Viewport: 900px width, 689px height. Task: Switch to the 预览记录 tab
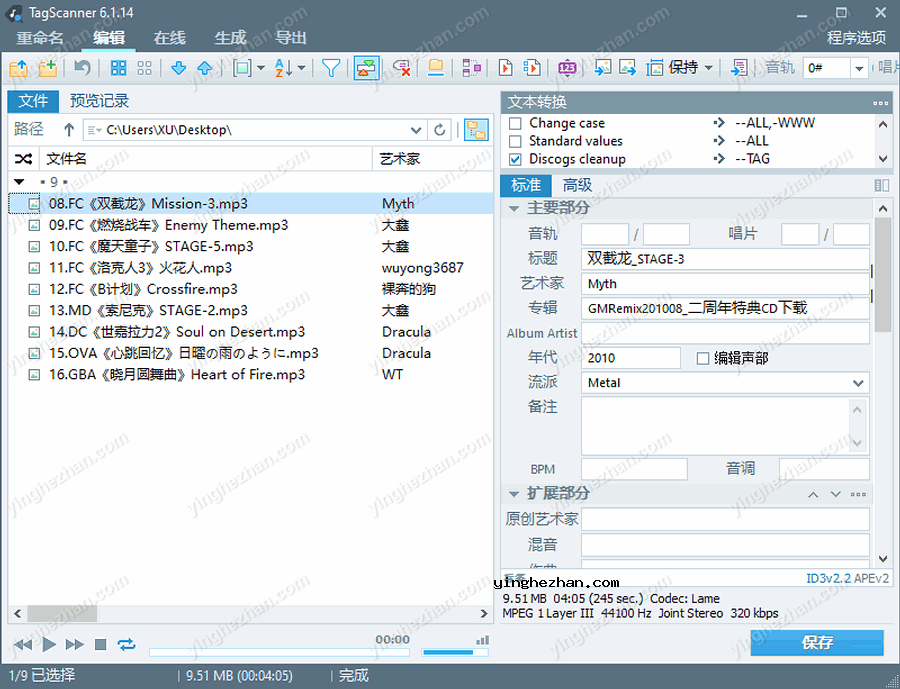pyautogui.click(x=99, y=101)
